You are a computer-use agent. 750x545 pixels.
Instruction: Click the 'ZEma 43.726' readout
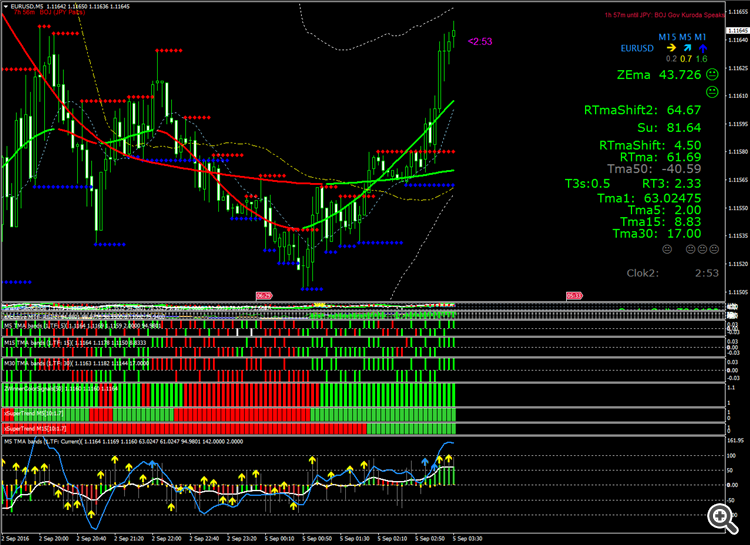click(x=659, y=75)
